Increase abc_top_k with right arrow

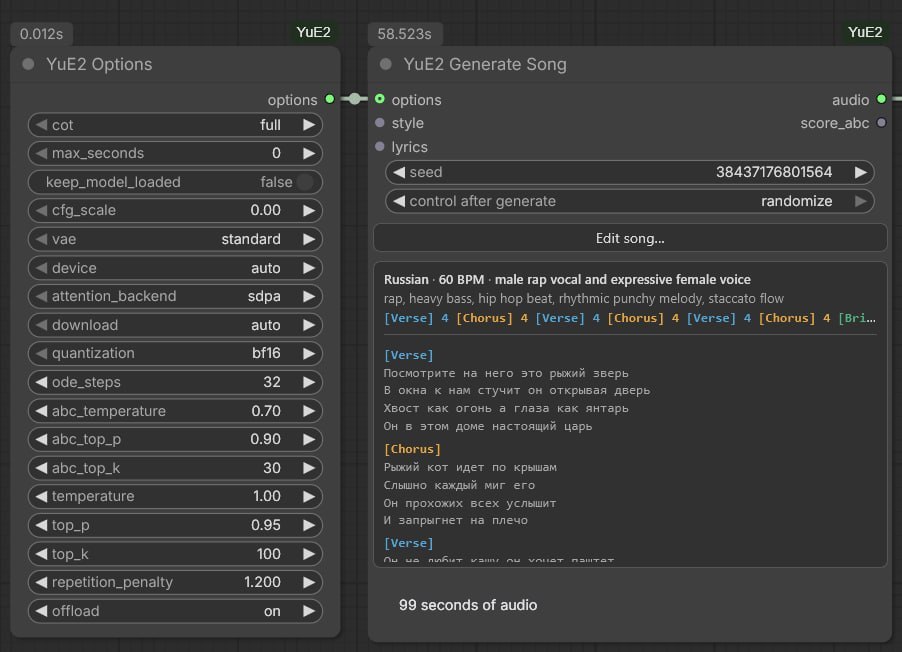[309, 467]
